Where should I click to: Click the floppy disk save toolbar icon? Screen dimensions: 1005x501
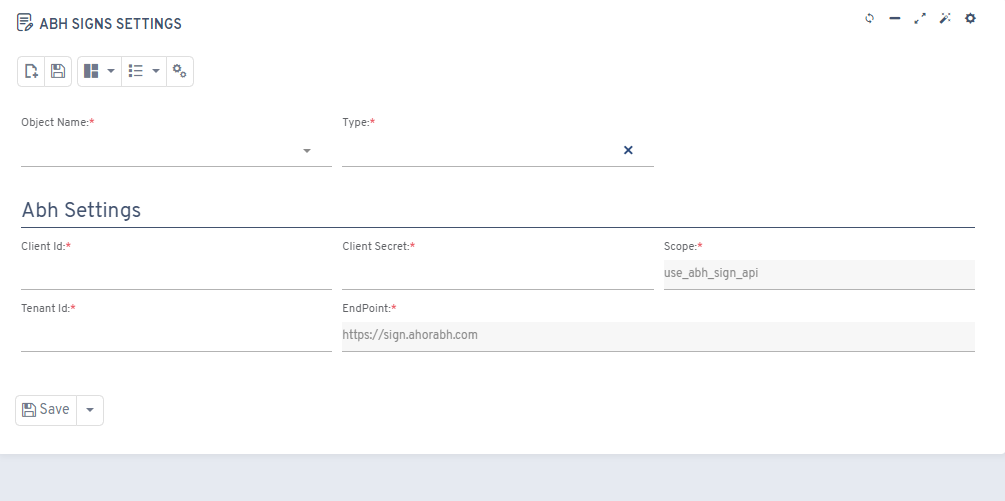(58, 71)
